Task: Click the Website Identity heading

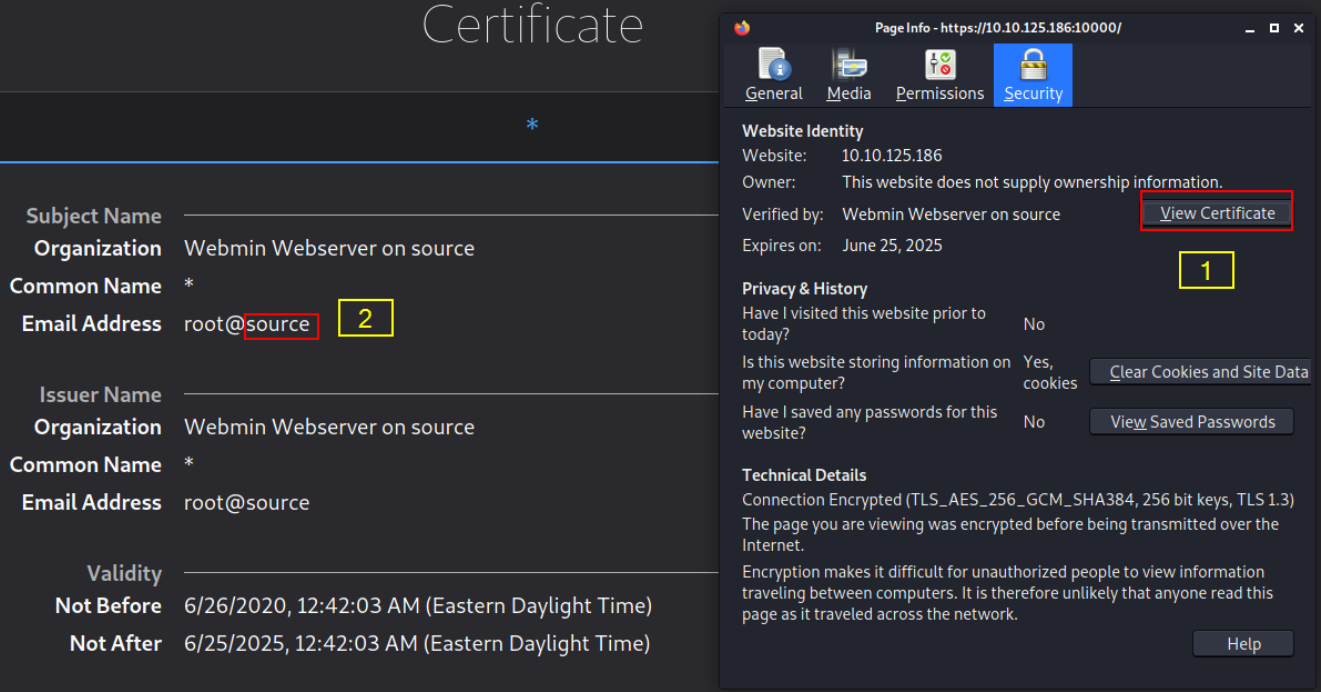Action: click(x=803, y=131)
